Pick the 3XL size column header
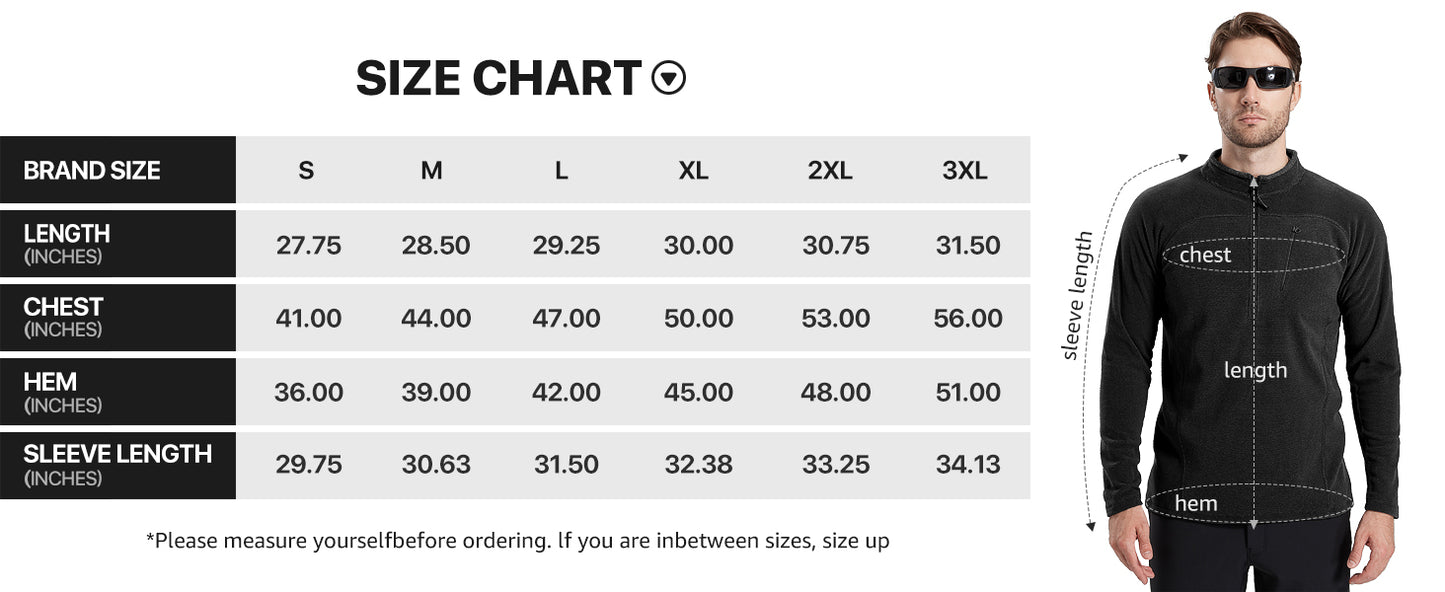The height and width of the screenshot is (592, 1445). pyautogui.click(x=965, y=171)
